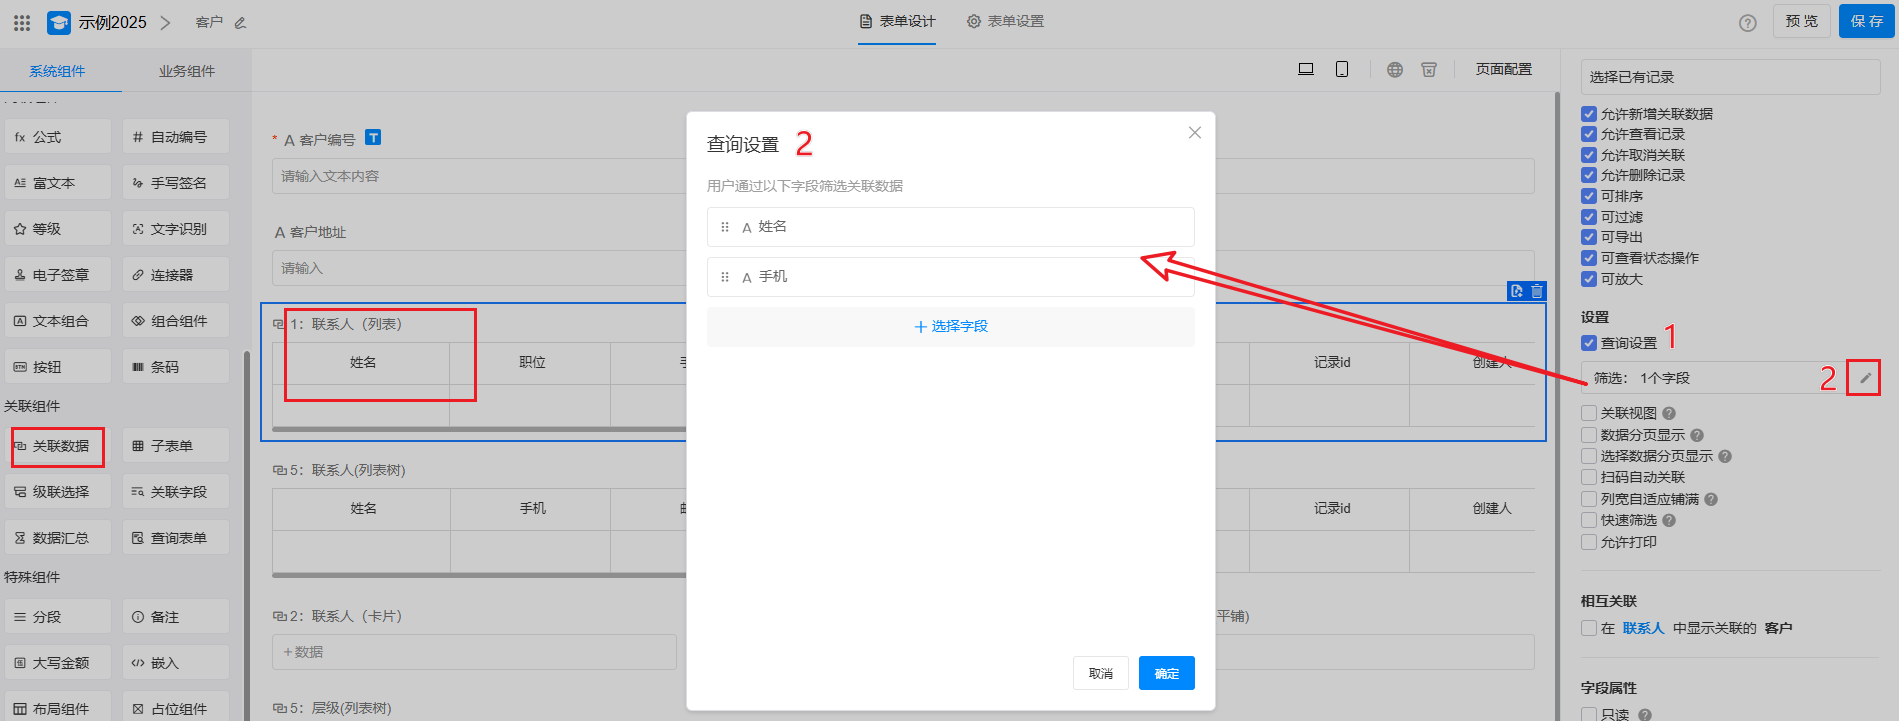
Task: Click the 确定 button
Action: tap(1166, 673)
